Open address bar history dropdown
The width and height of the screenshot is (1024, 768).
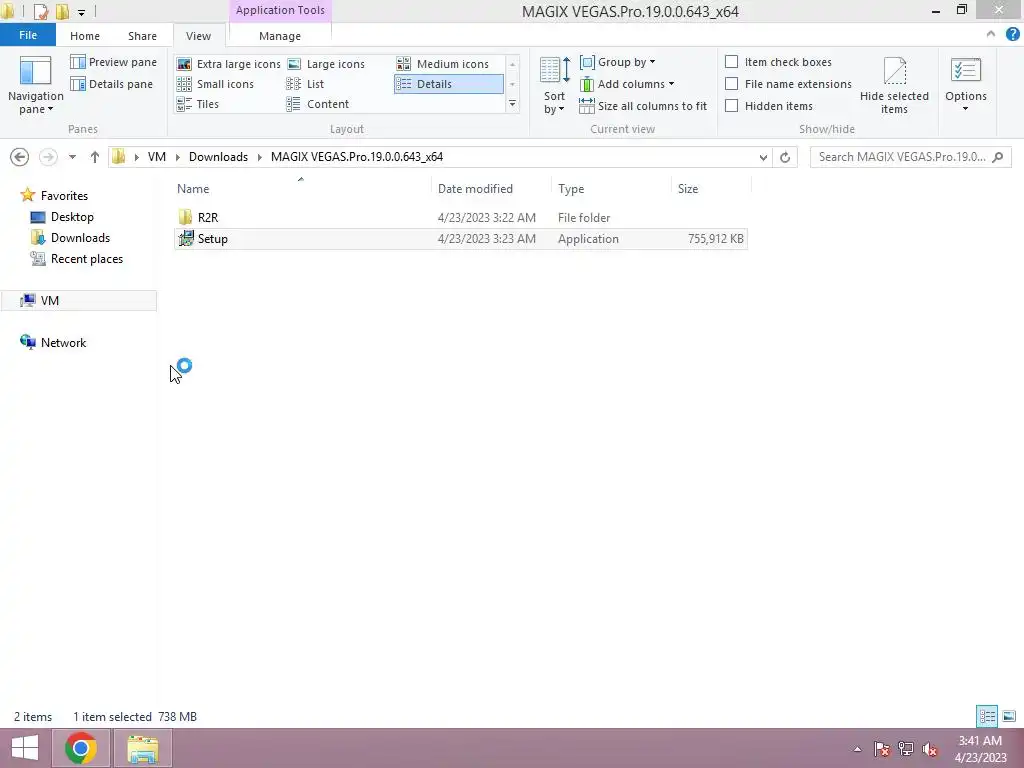(x=763, y=157)
